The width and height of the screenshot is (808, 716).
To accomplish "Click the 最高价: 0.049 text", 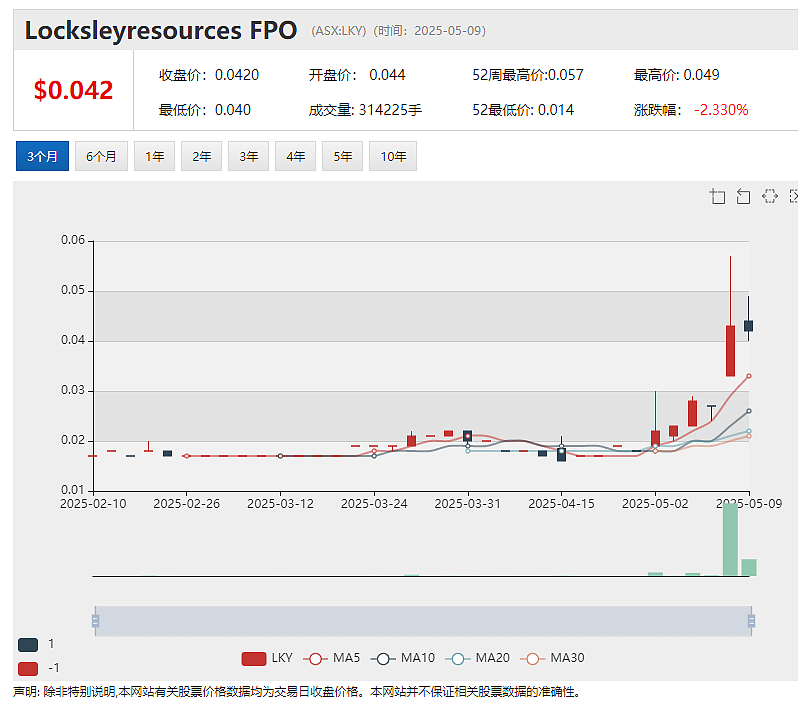I will pyautogui.click(x=676, y=75).
